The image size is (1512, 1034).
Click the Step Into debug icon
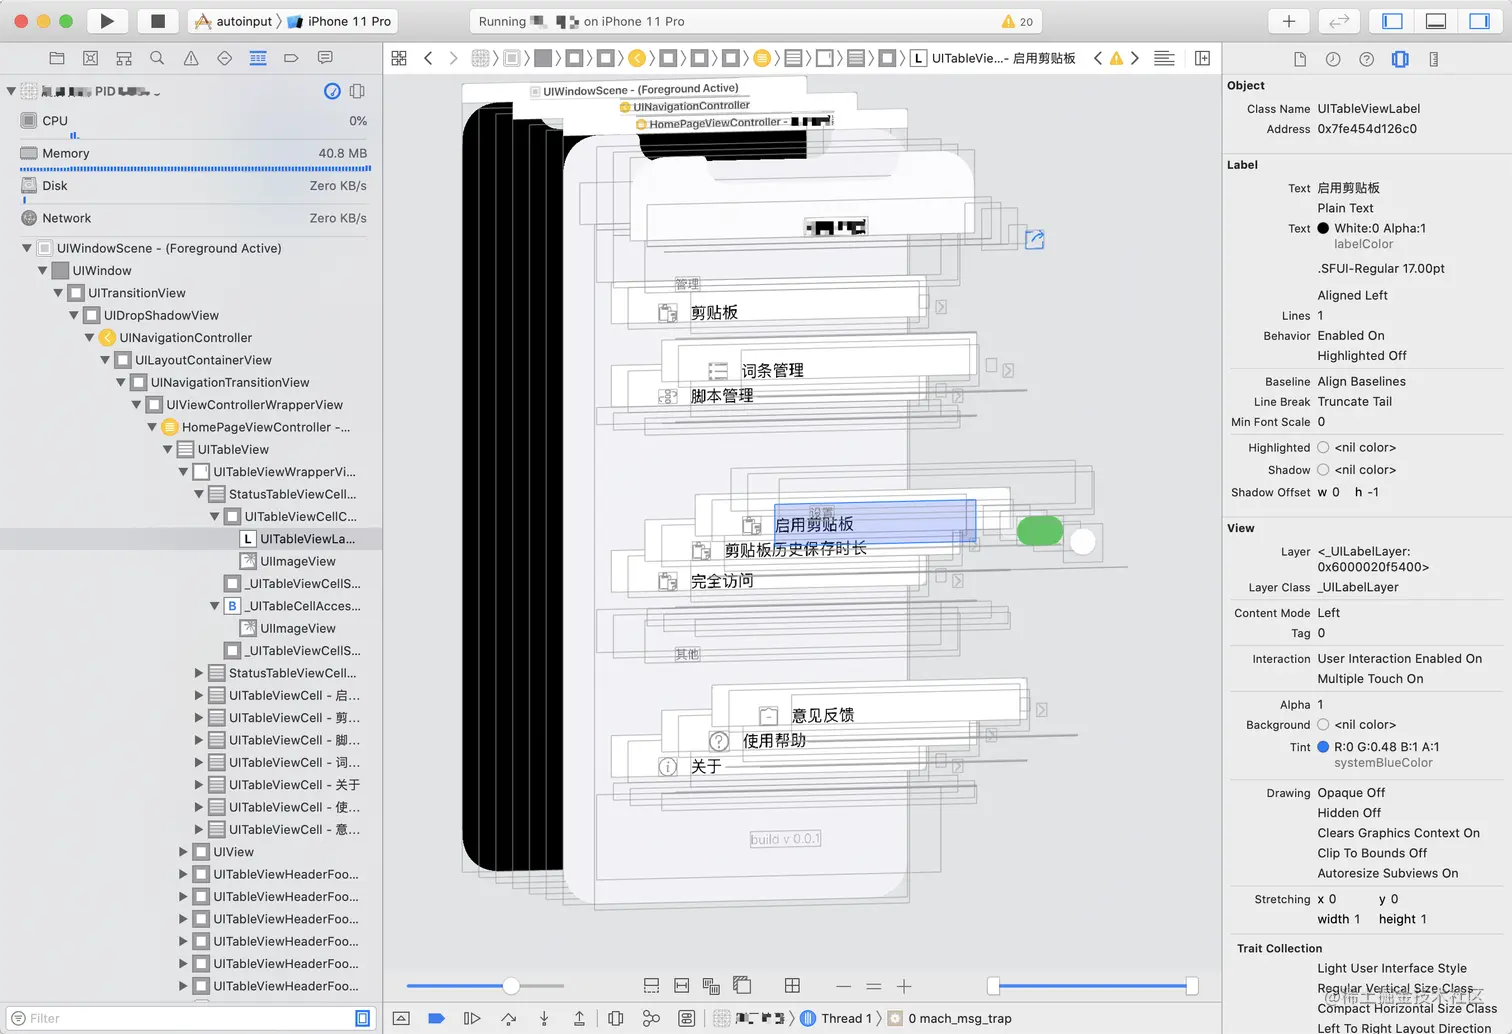click(544, 1018)
